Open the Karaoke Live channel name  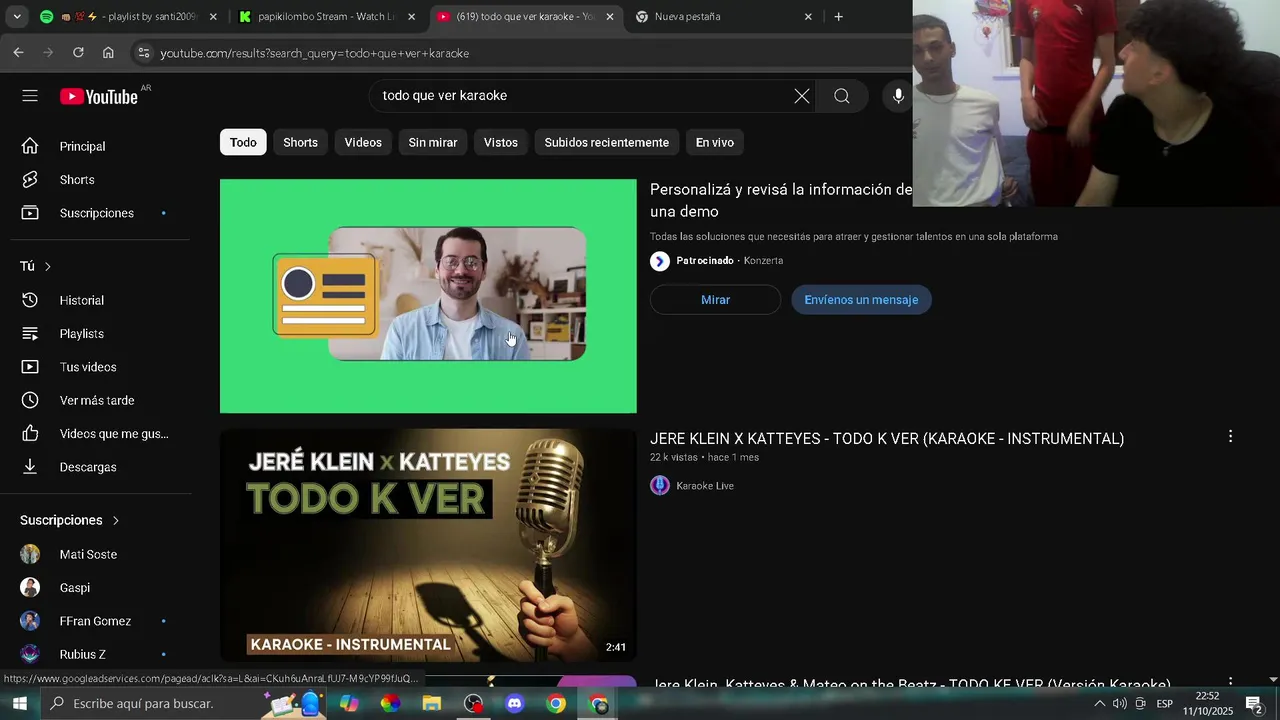pos(705,486)
